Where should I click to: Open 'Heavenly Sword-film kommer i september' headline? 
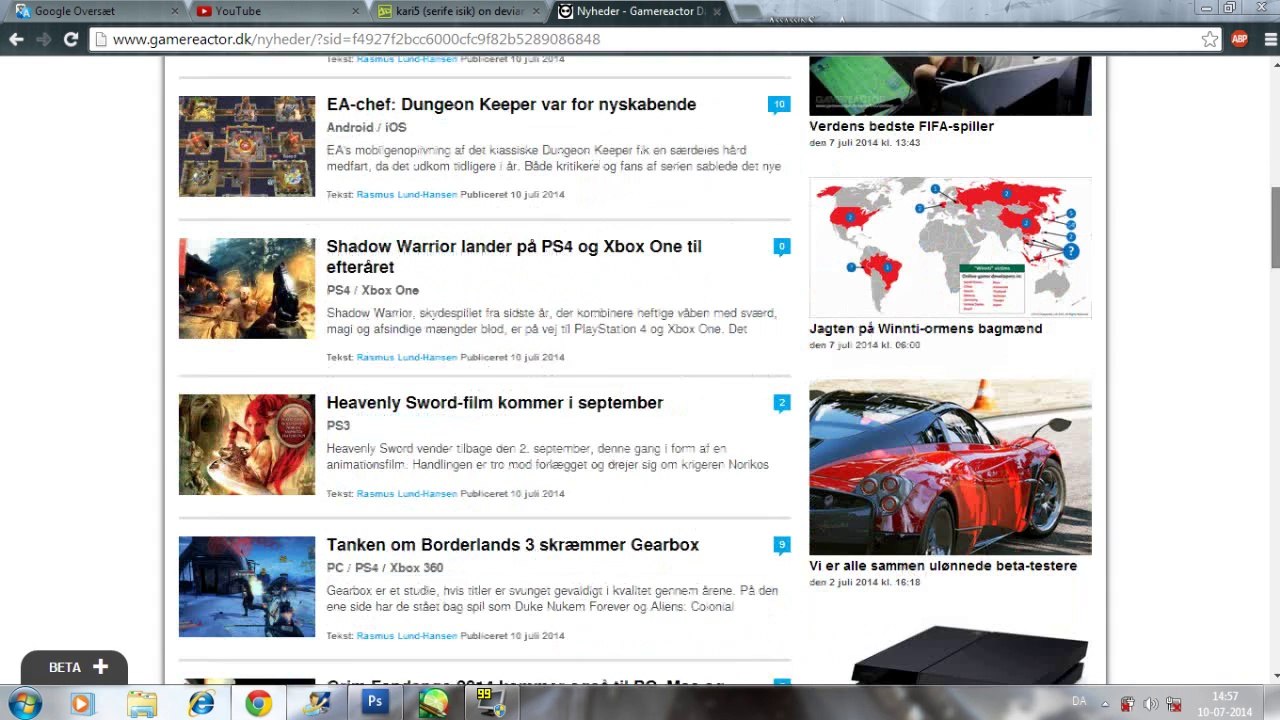tap(495, 403)
